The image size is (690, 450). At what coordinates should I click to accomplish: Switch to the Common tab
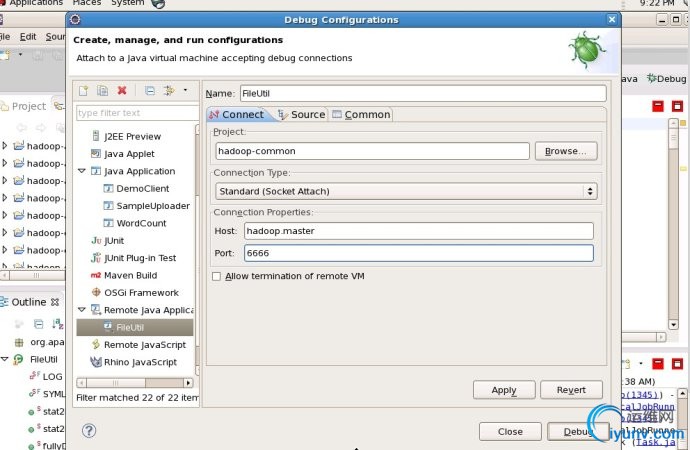(x=361, y=114)
